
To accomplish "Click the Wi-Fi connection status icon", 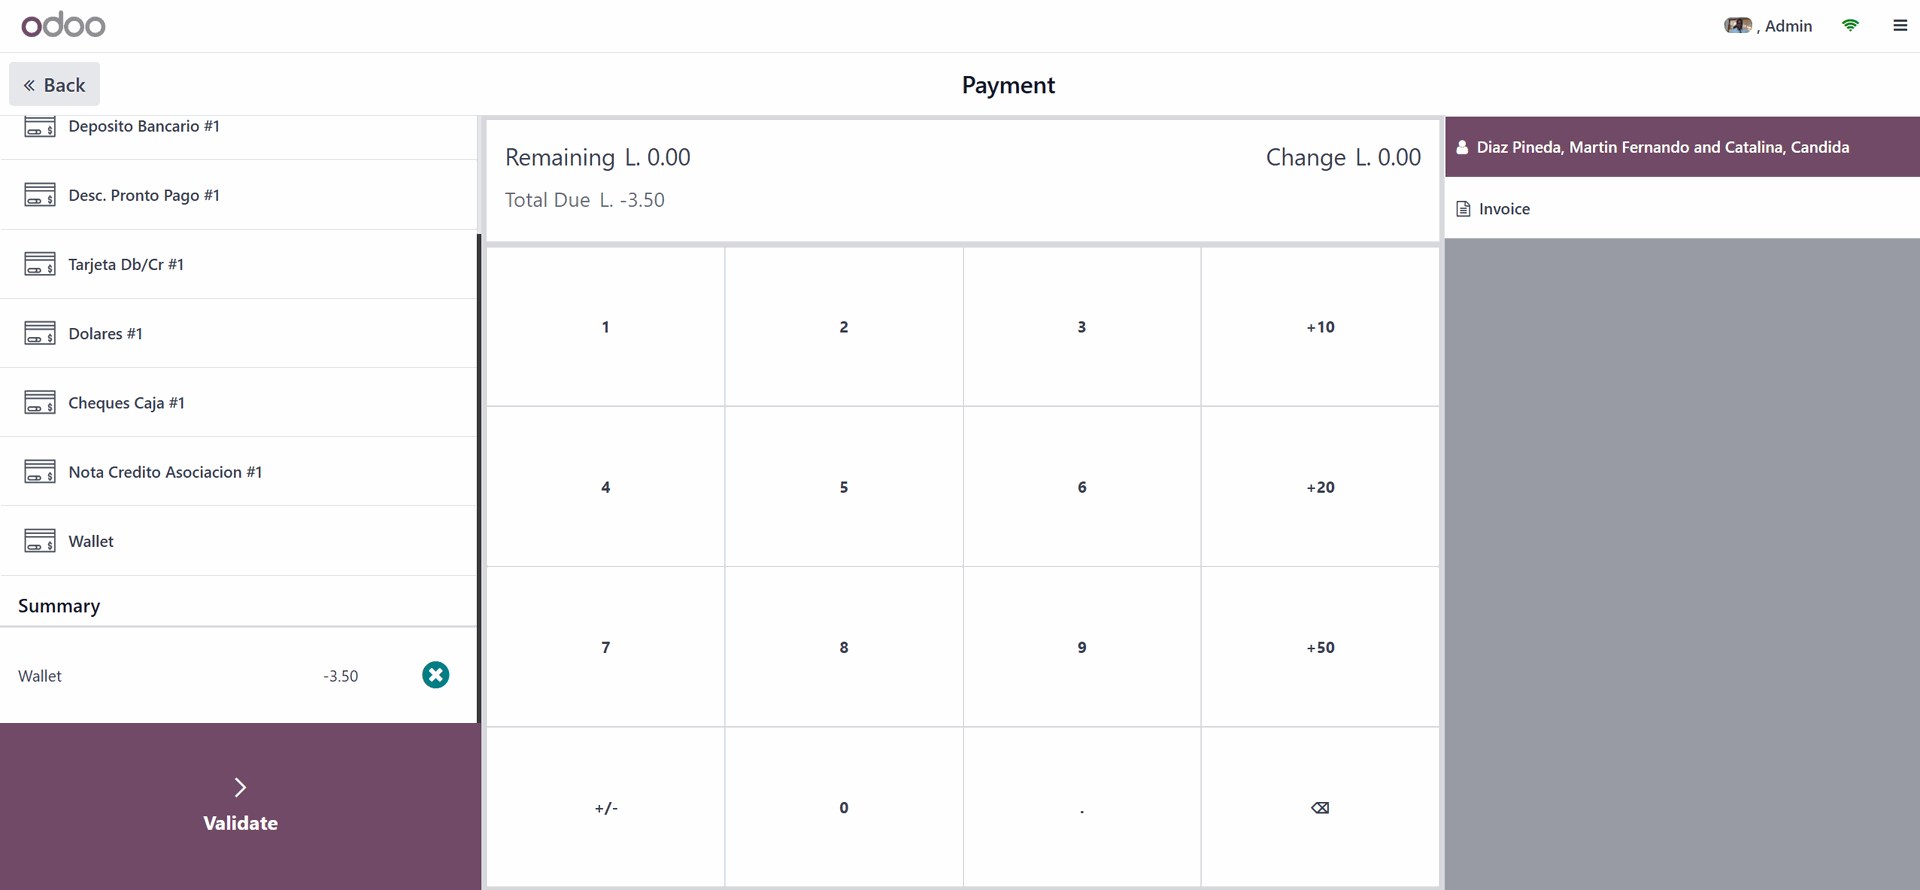I will (x=1850, y=26).
